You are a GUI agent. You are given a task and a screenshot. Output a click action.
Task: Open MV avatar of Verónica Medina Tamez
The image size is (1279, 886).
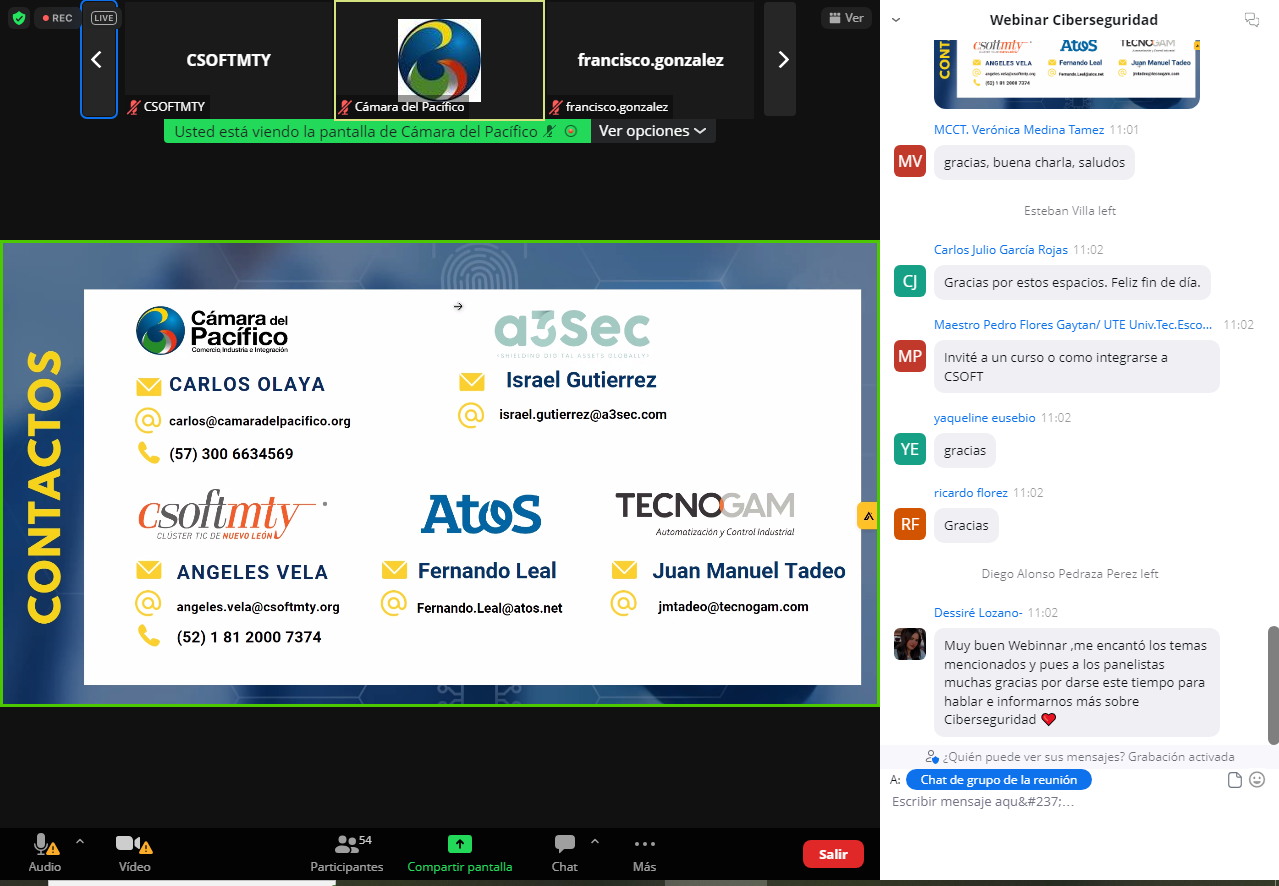(910, 162)
